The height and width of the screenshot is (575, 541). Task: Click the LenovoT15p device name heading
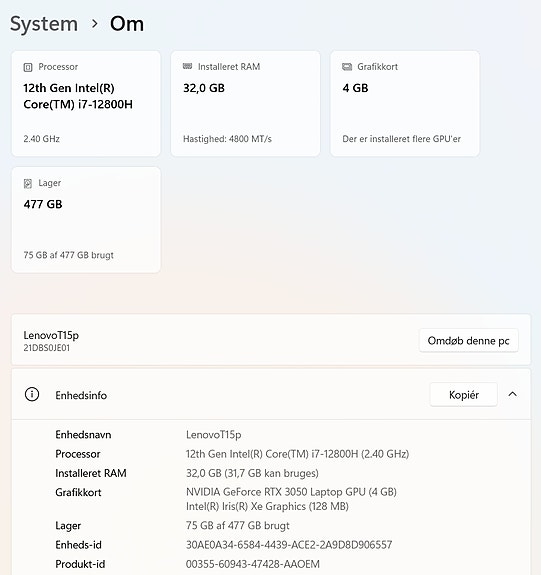[x=51, y=335]
